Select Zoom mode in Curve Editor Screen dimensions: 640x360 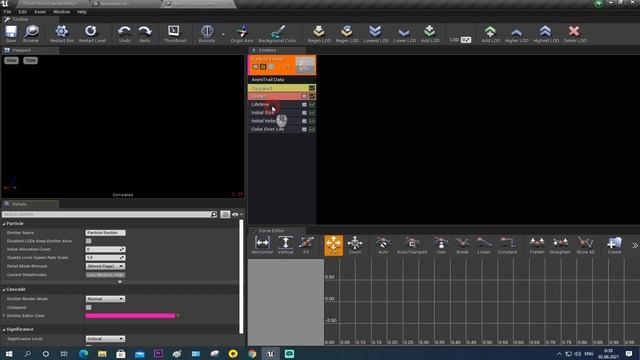[355, 245]
